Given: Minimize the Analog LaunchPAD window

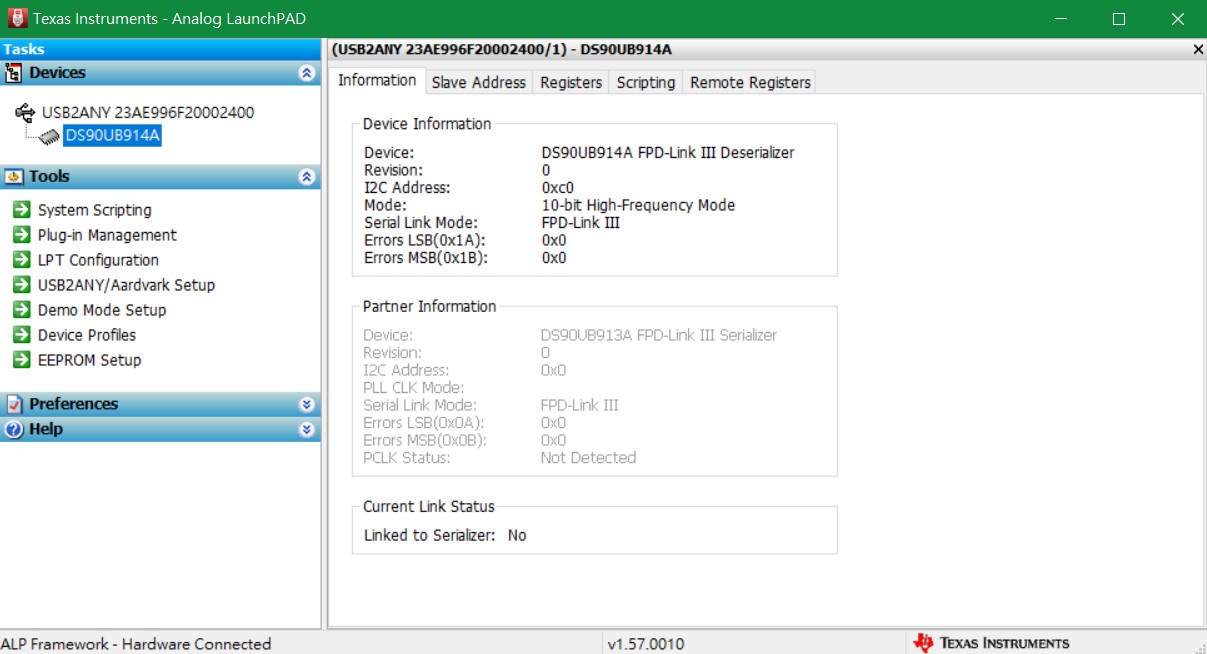Looking at the screenshot, I should point(1063,19).
